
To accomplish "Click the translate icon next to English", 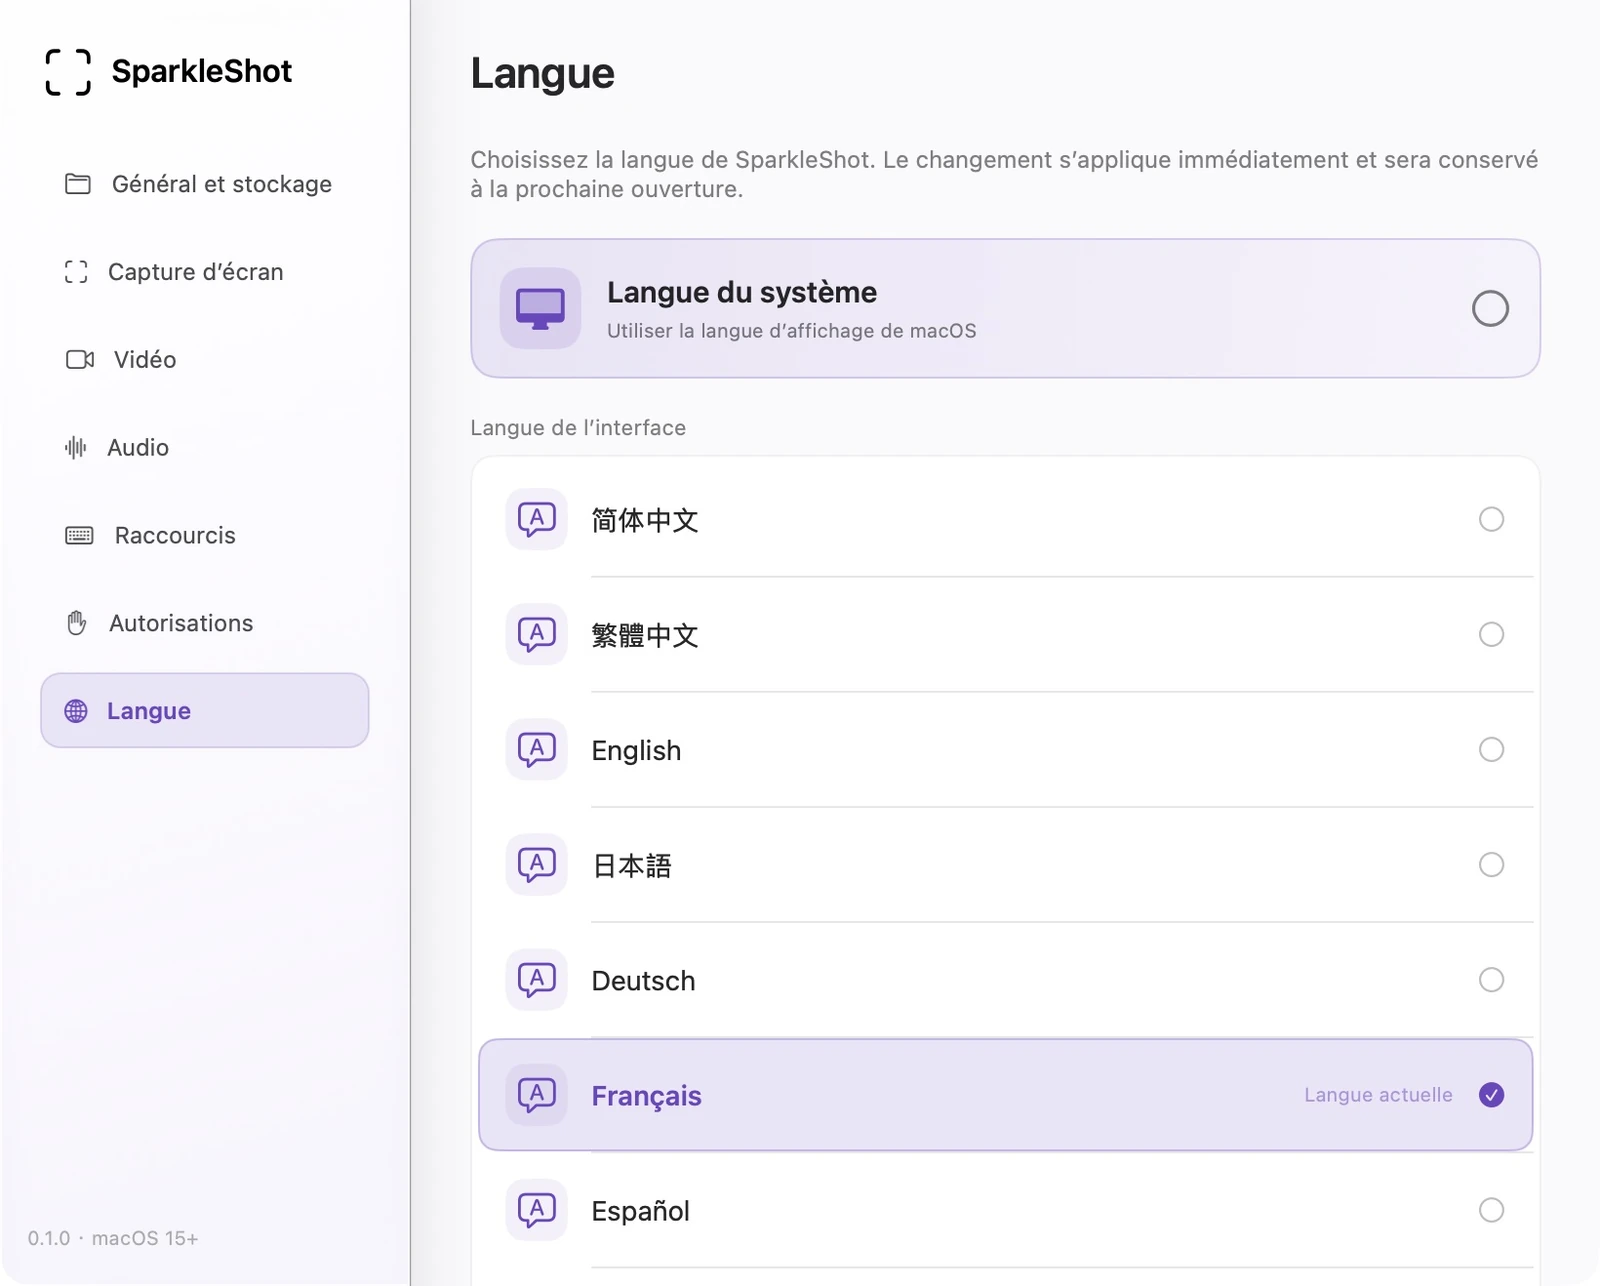I will pos(537,749).
